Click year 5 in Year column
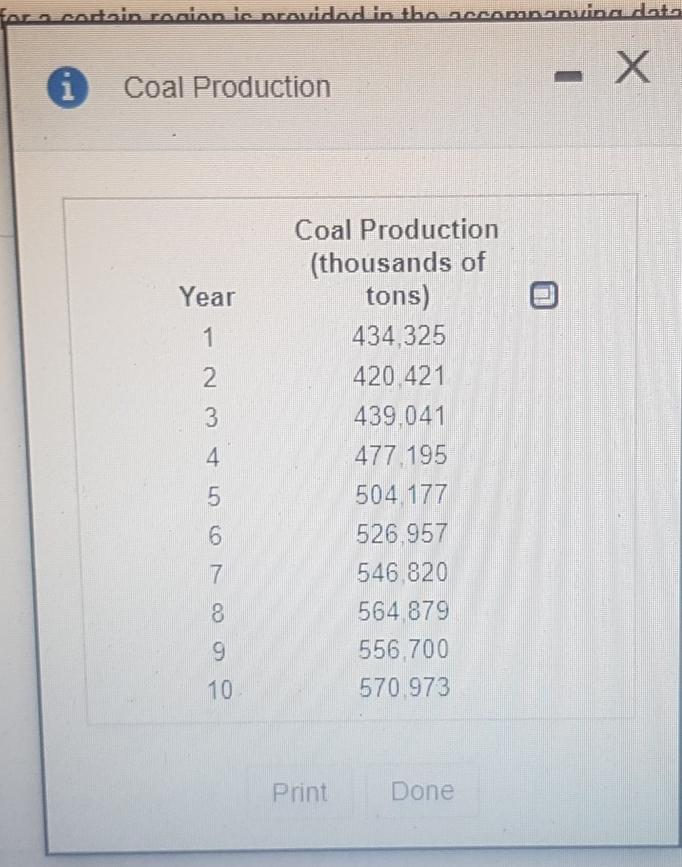 pyautogui.click(x=214, y=497)
